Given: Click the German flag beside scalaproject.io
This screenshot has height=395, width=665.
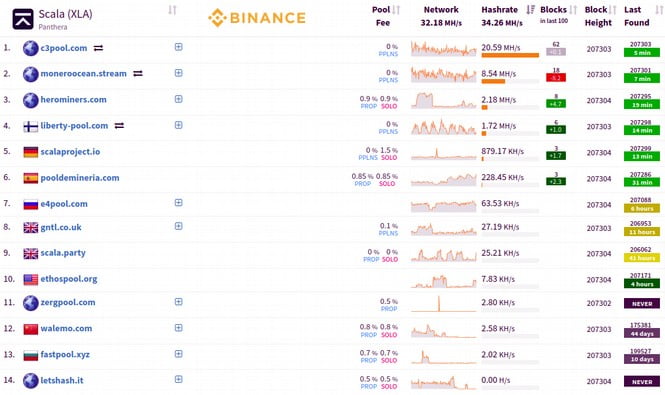Looking at the screenshot, I should click(31, 152).
